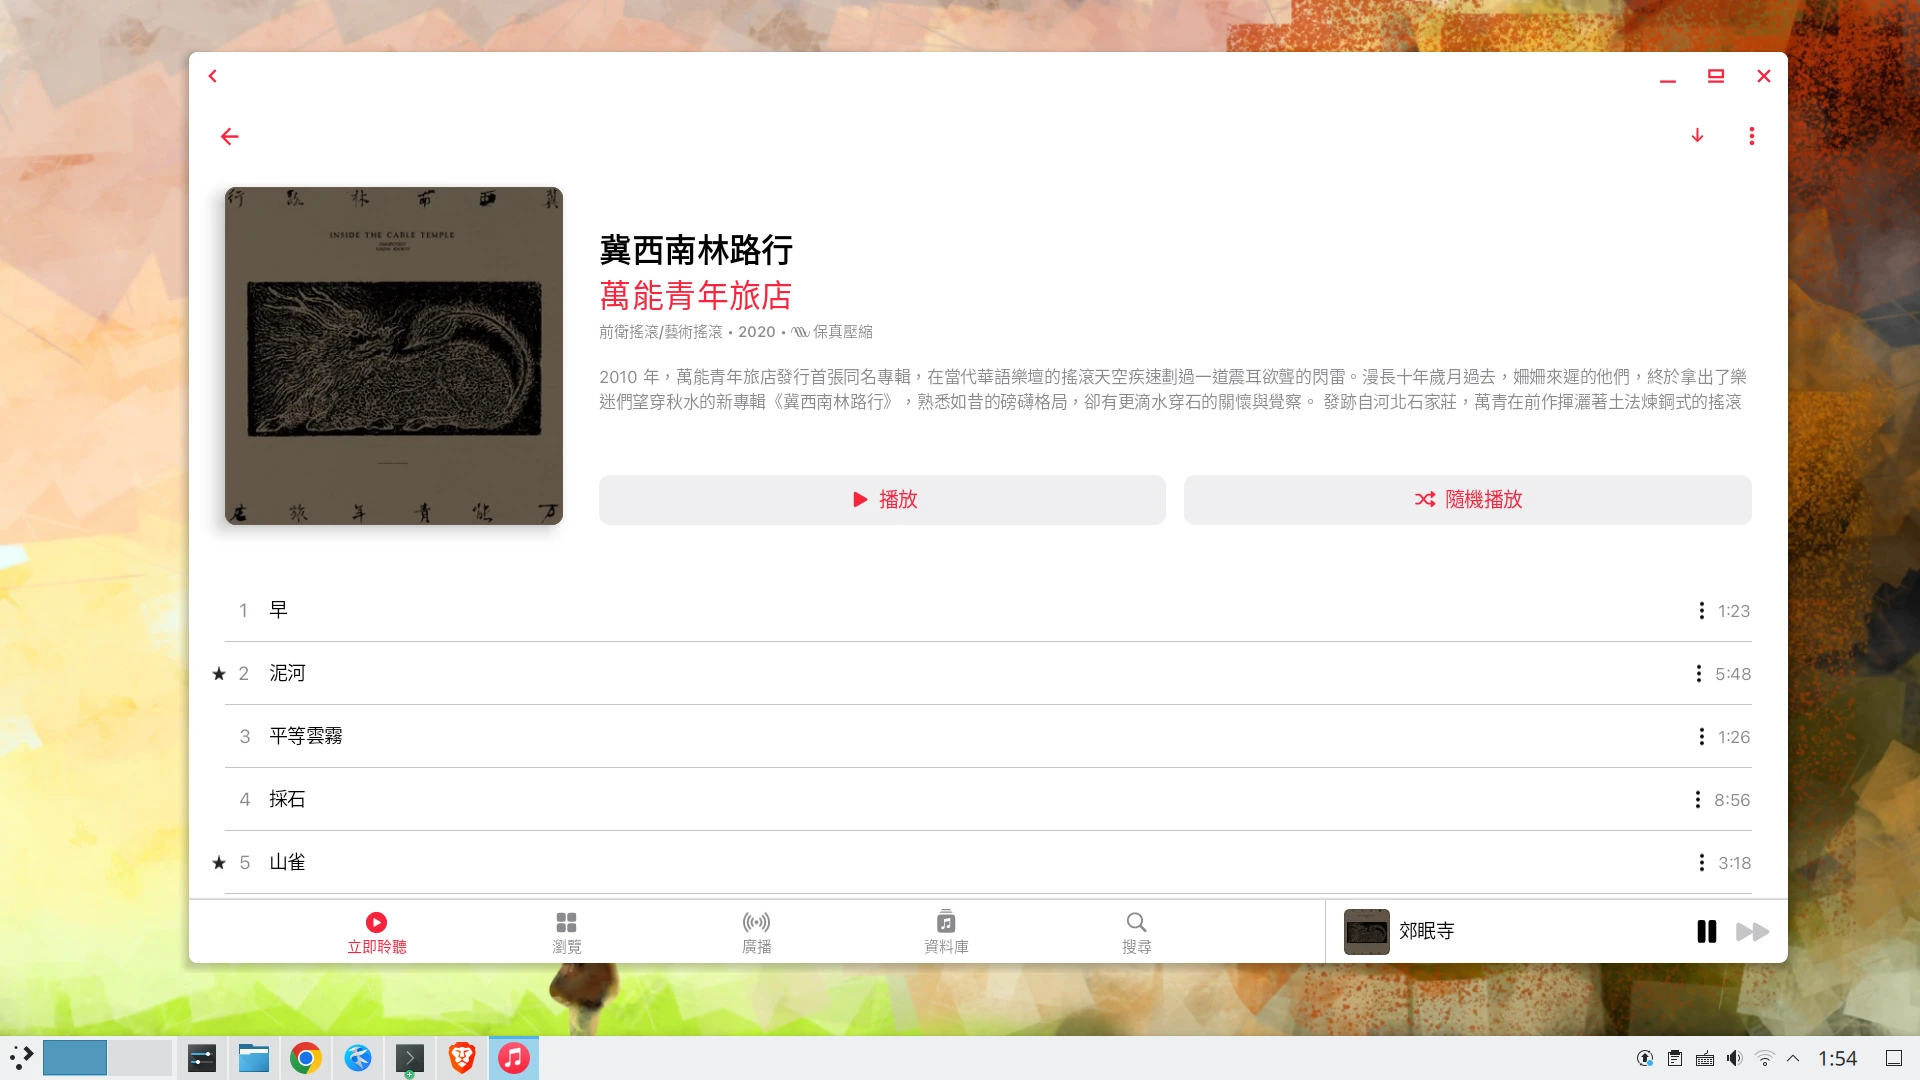This screenshot has height=1080, width=1920.
Task: Open the volume control in system tray
Action: (x=1734, y=1058)
